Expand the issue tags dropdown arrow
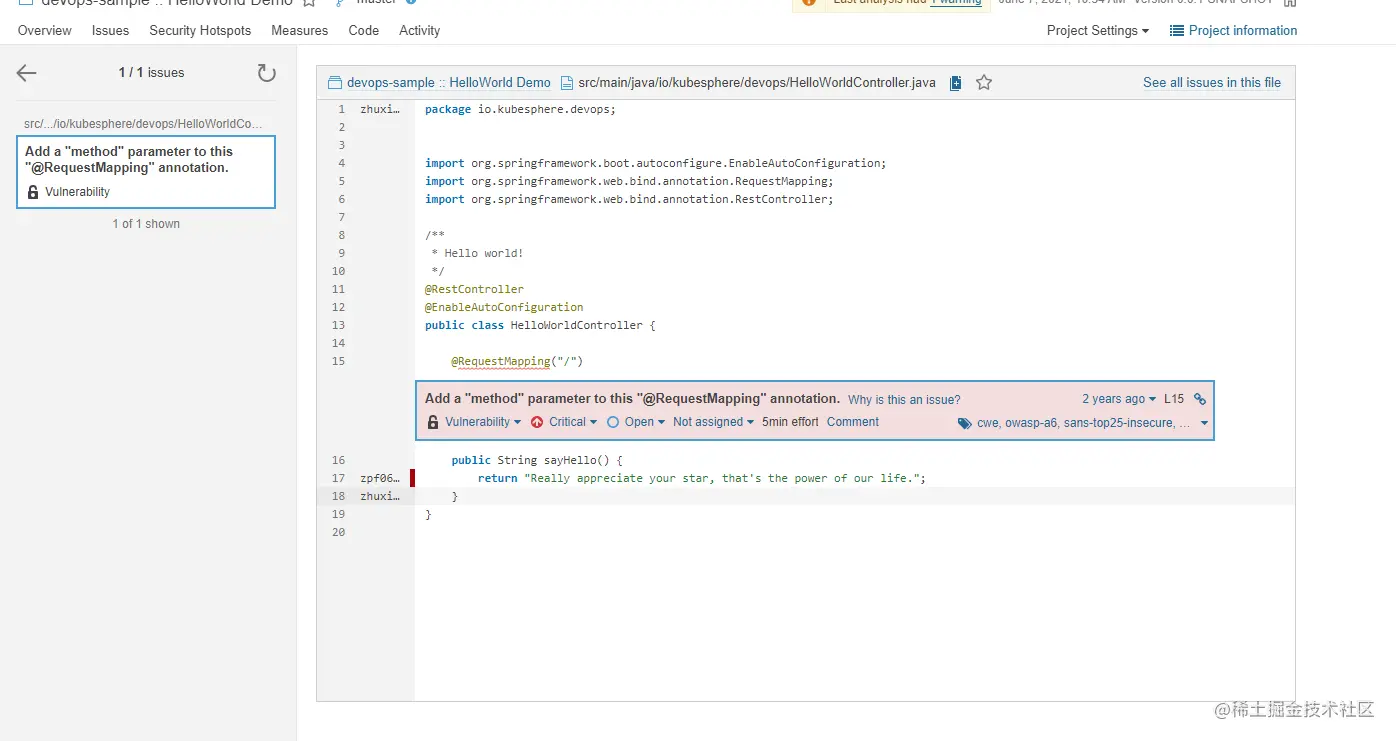Image resolution: width=1396 pixels, height=741 pixels. coord(1204,423)
